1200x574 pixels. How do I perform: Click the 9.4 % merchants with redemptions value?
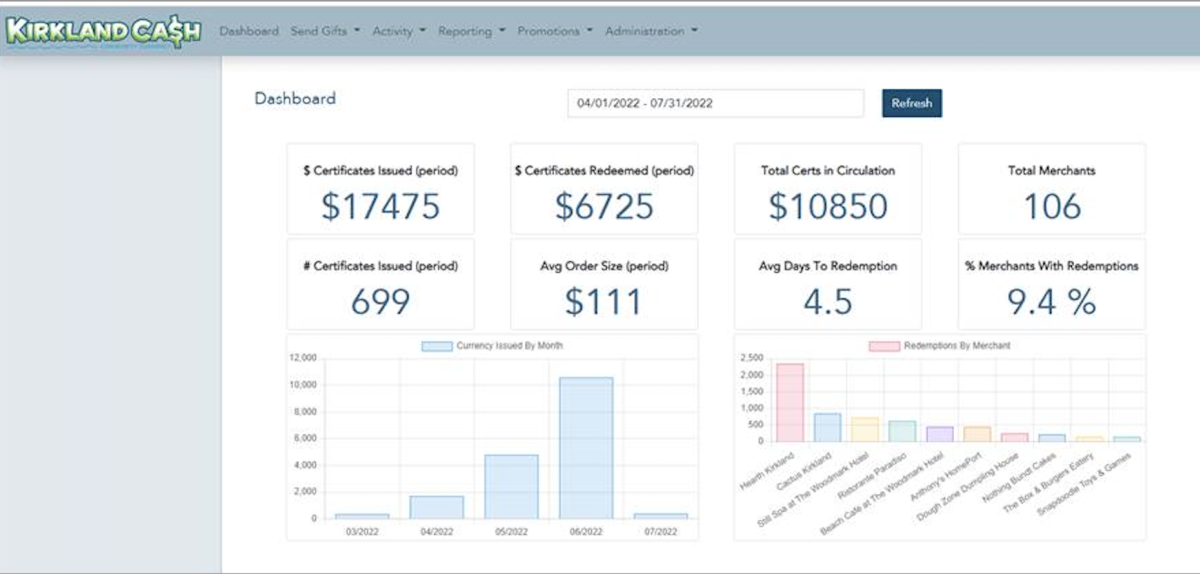click(1052, 301)
